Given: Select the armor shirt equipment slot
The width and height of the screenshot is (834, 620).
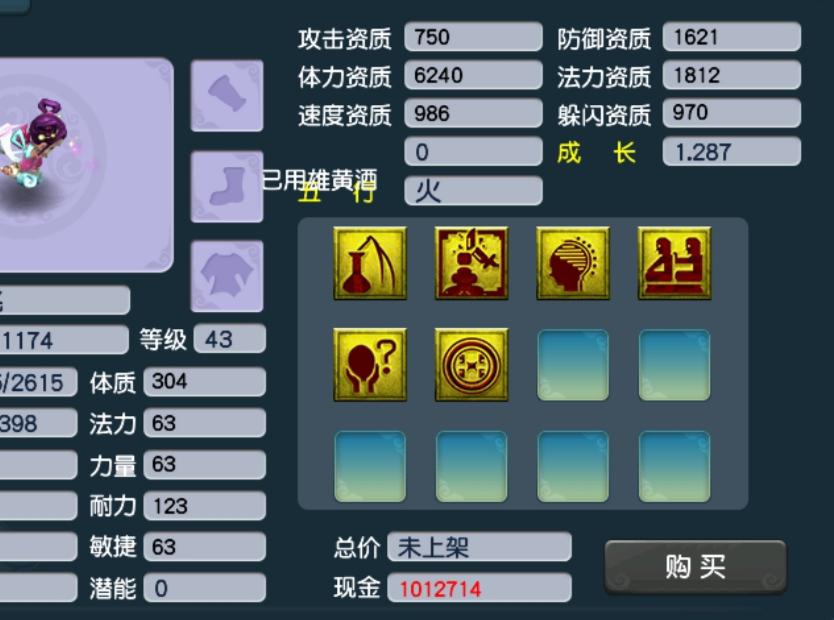Looking at the screenshot, I should pyautogui.click(x=227, y=276).
